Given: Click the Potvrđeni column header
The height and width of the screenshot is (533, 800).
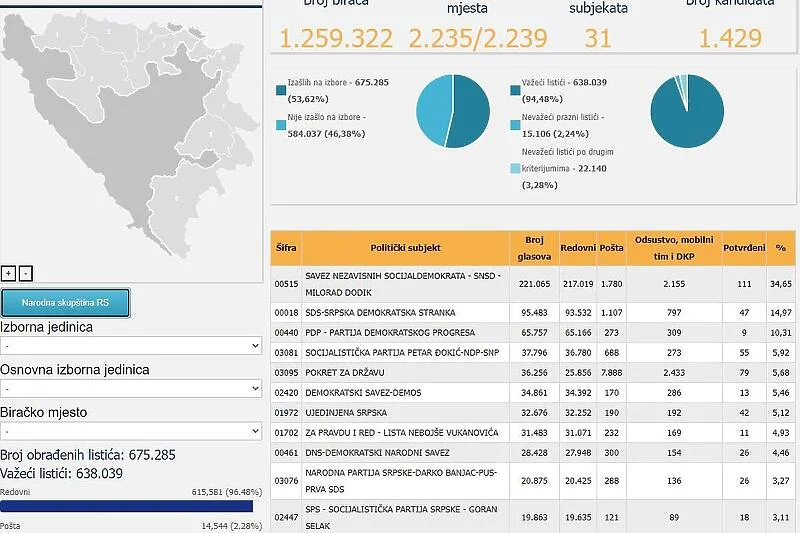Looking at the screenshot, I should click(743, 247).
